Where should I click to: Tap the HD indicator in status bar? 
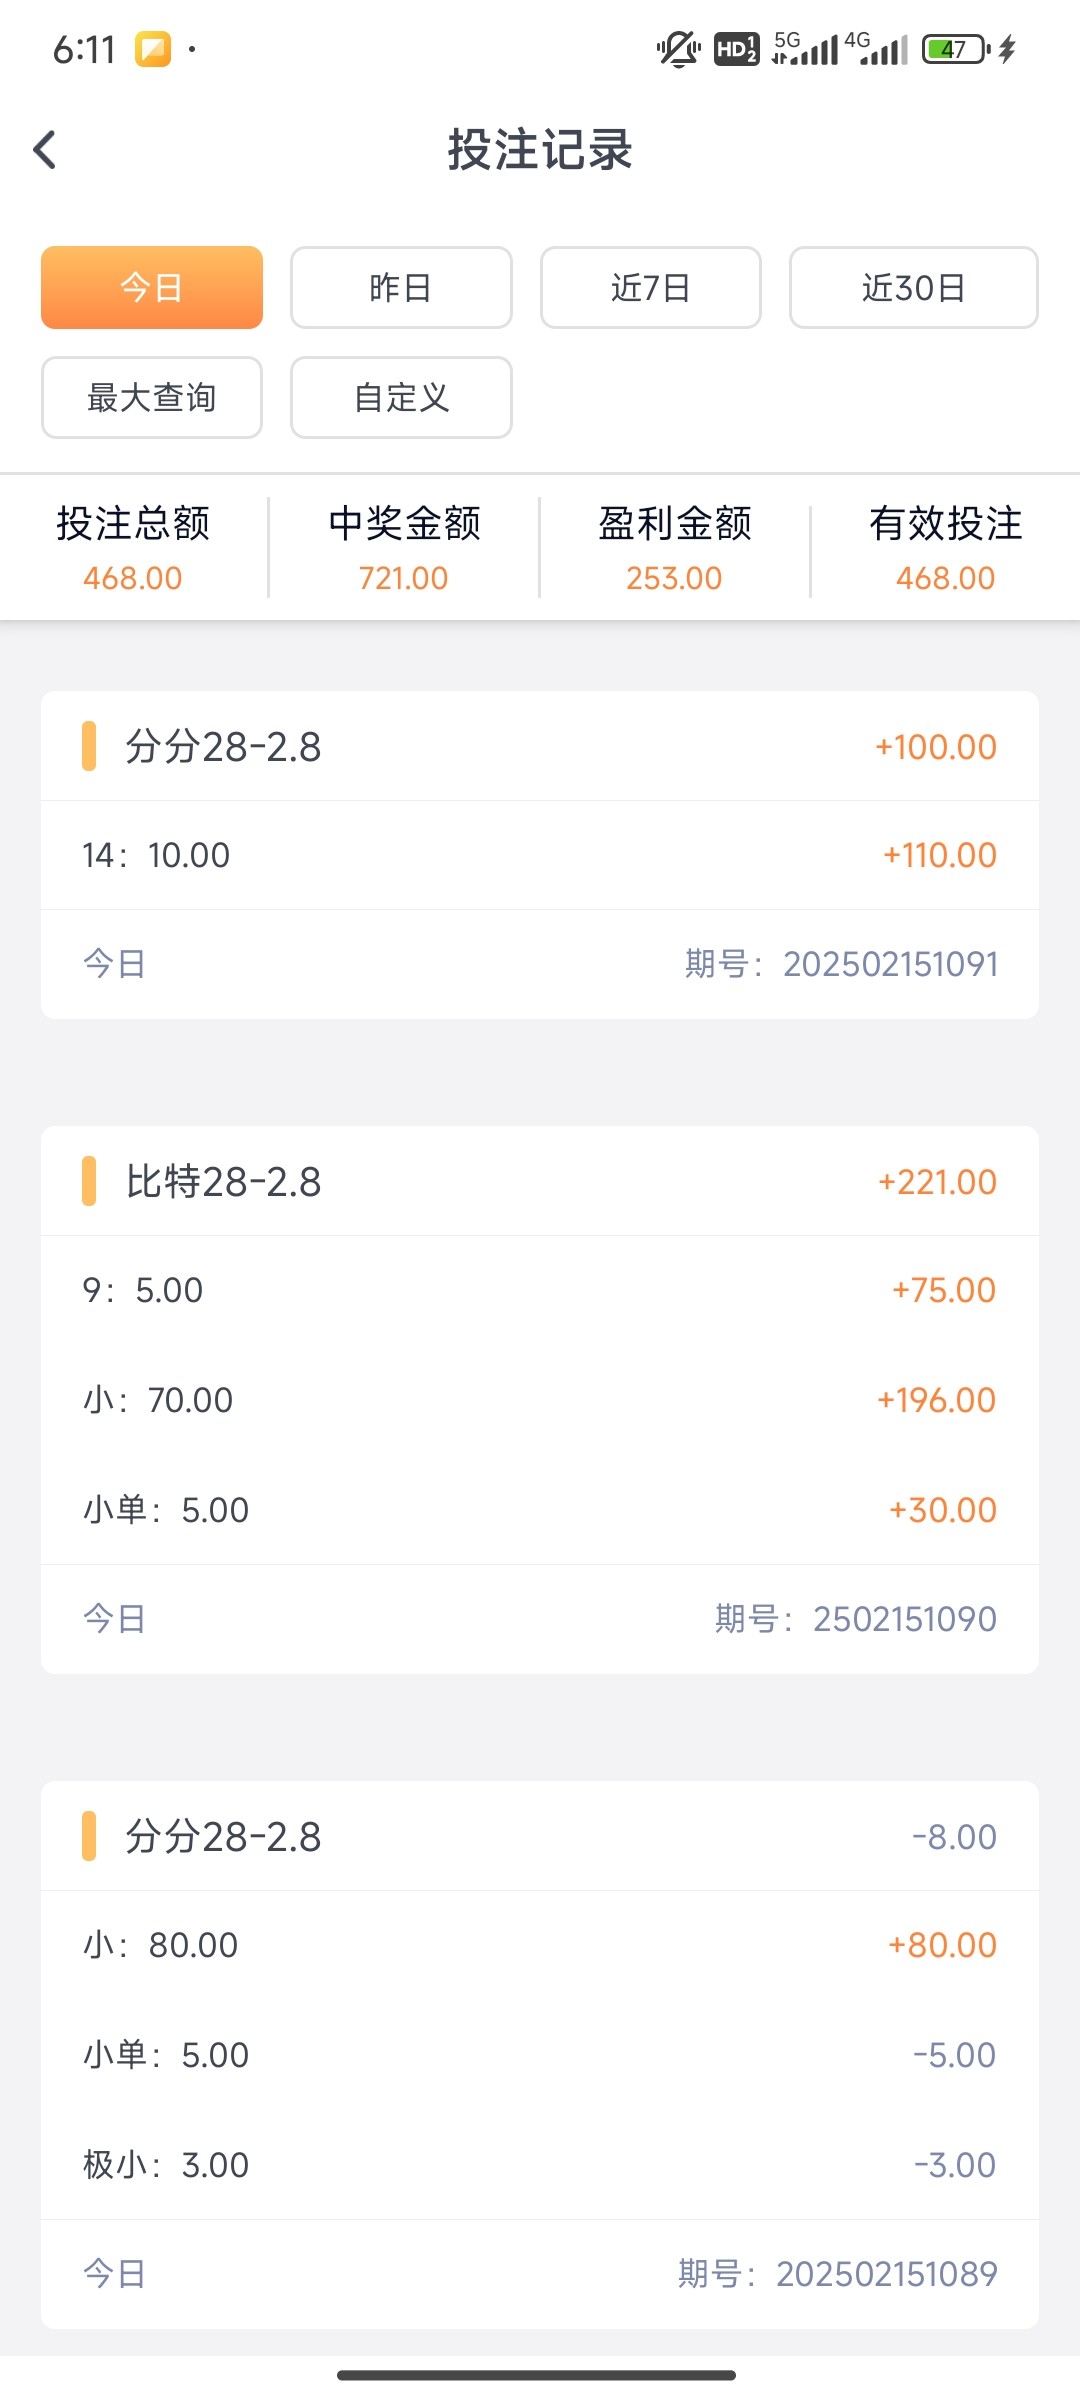click(x=736, y=49)
